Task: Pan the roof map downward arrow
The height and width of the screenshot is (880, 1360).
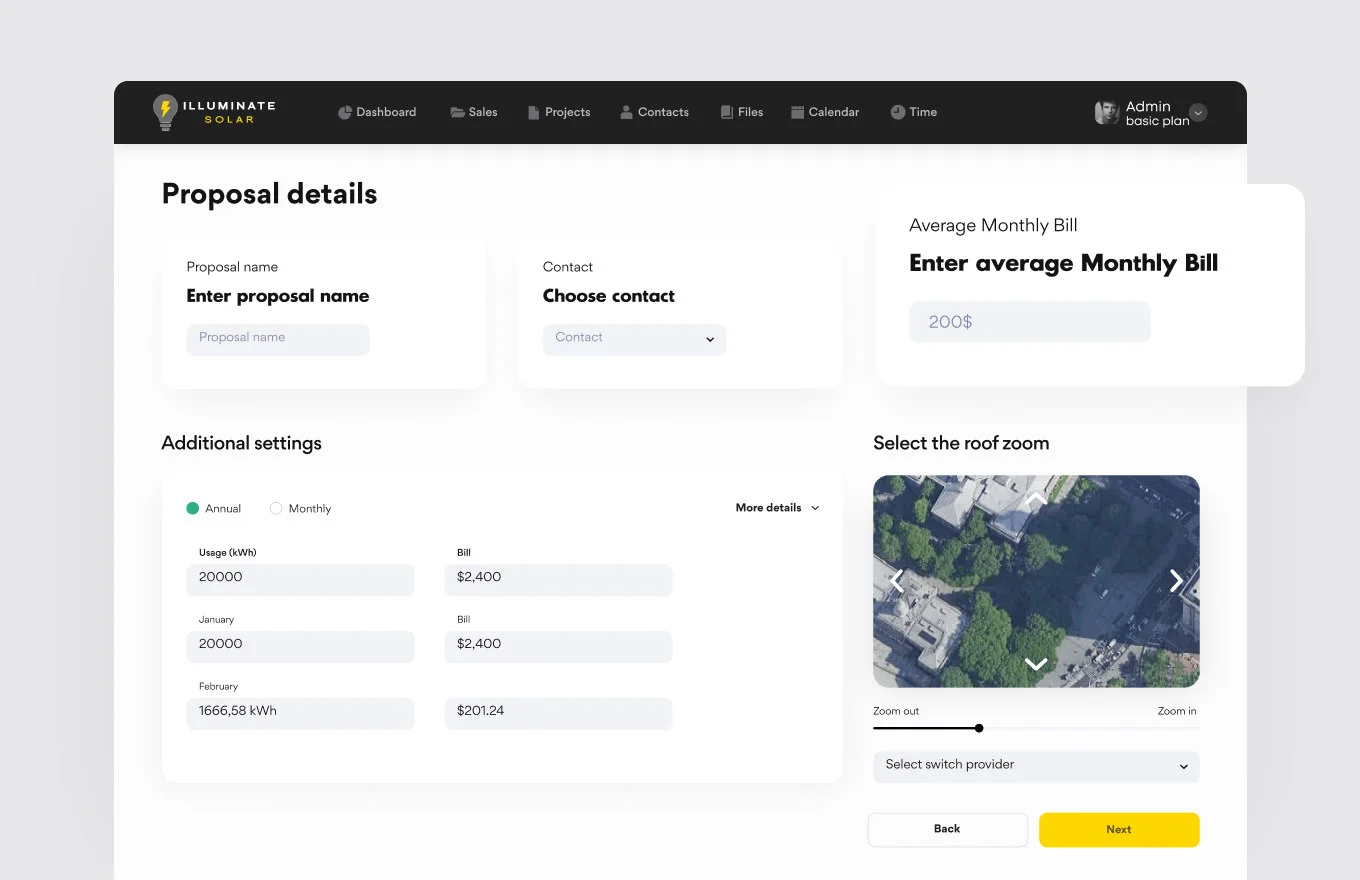Action: click(1036, 664)
